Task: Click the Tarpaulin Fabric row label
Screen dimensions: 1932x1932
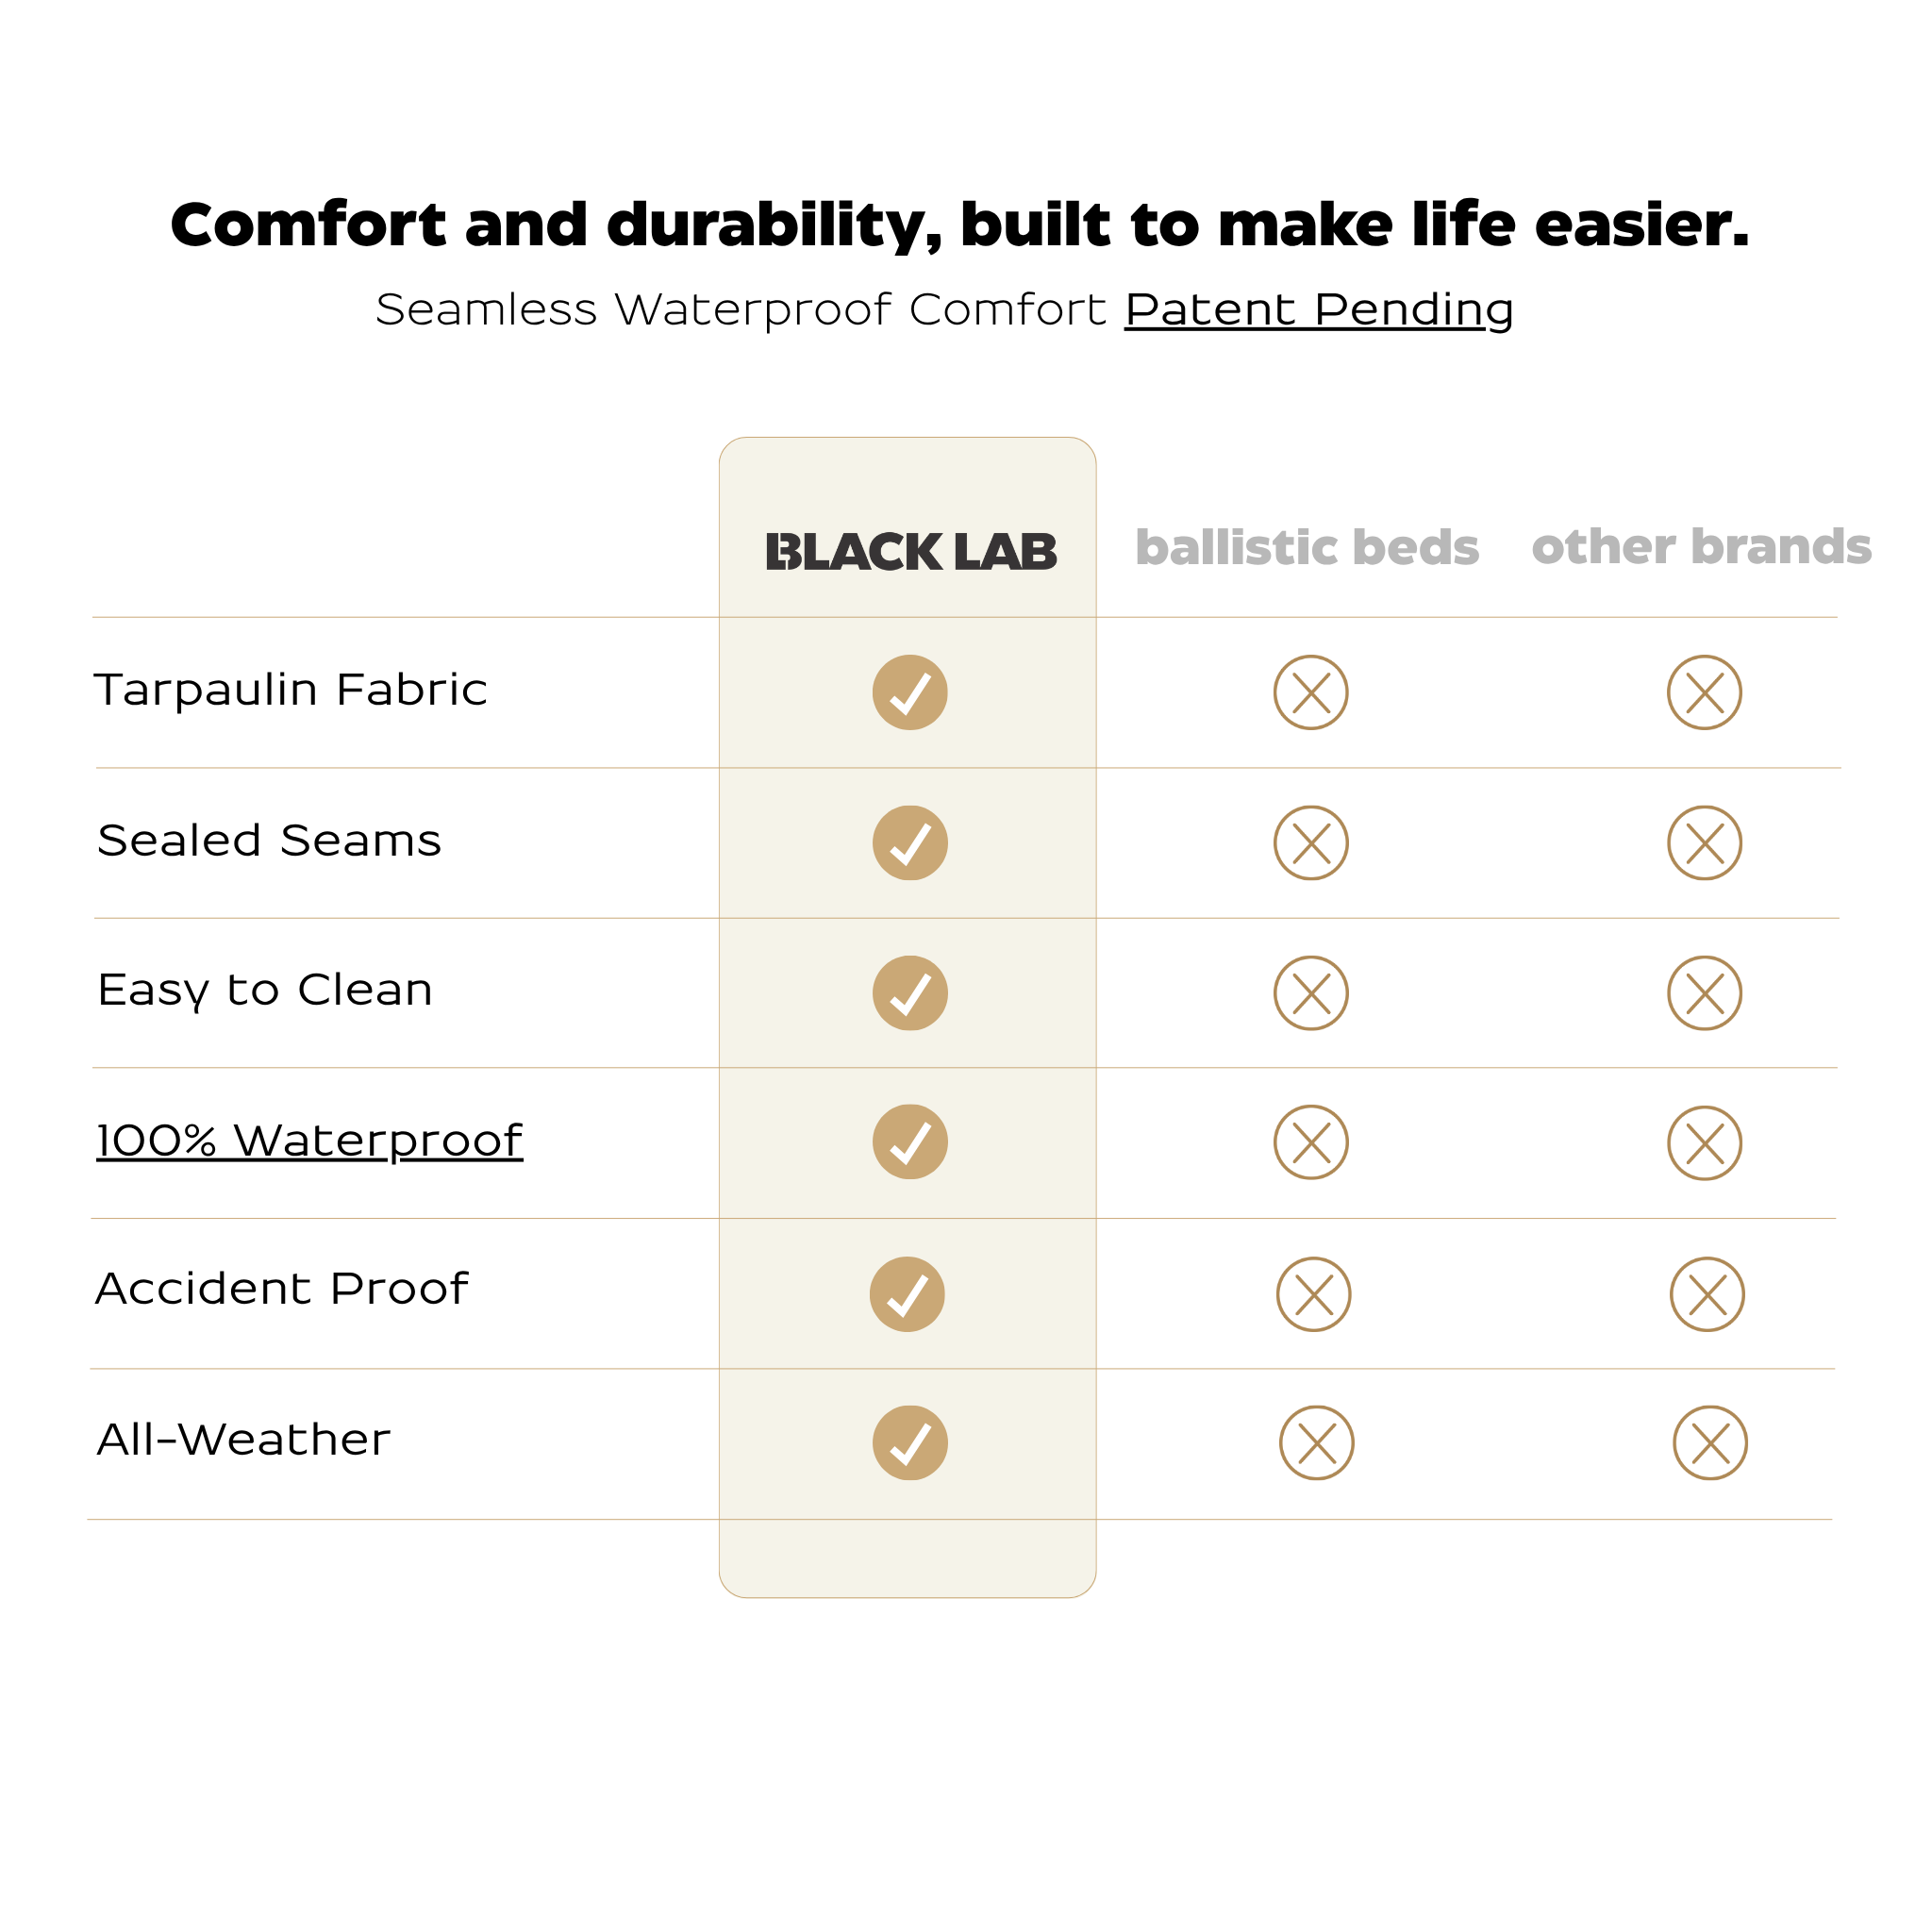Action: (x=291, y=690)
